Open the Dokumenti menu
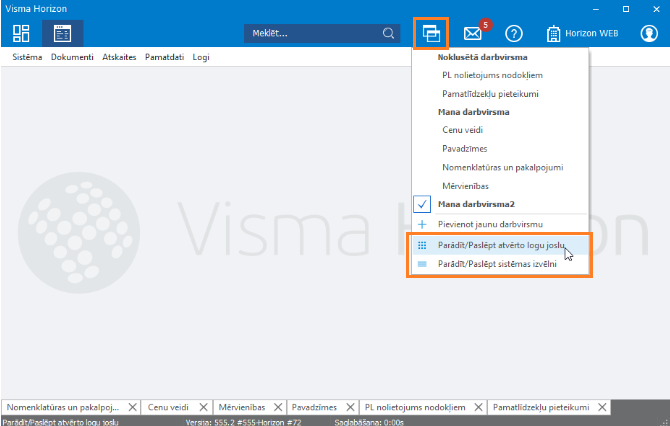The height and width of the screenshot is (426, 670). [x=72, y=57]
